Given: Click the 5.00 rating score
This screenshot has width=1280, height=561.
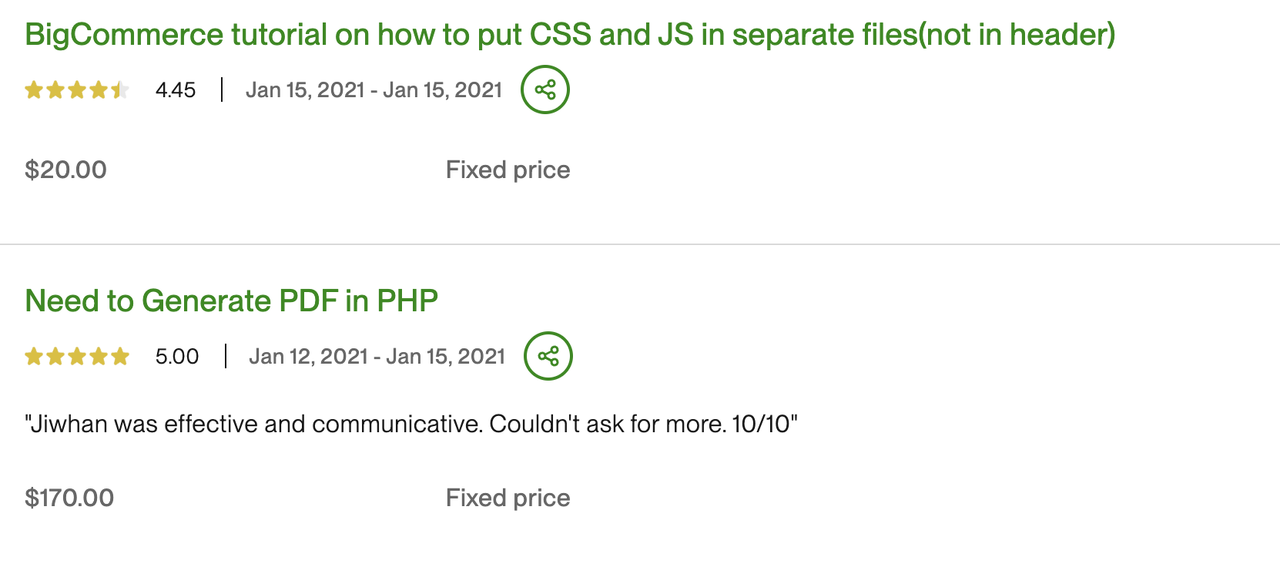Looking at the screenshot, I should (x=177, y=356).
